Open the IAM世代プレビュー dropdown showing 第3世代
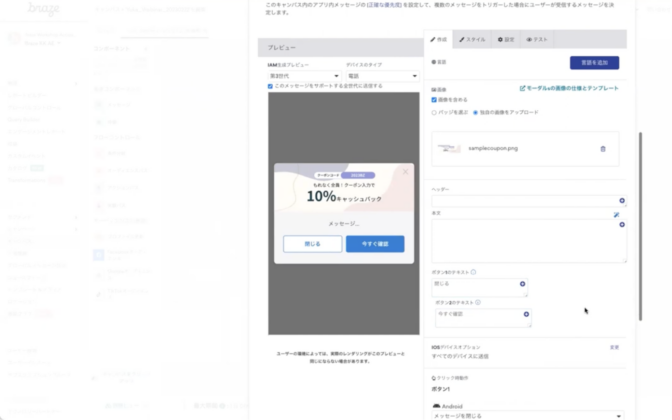672x420 pixels. point(304,75)
